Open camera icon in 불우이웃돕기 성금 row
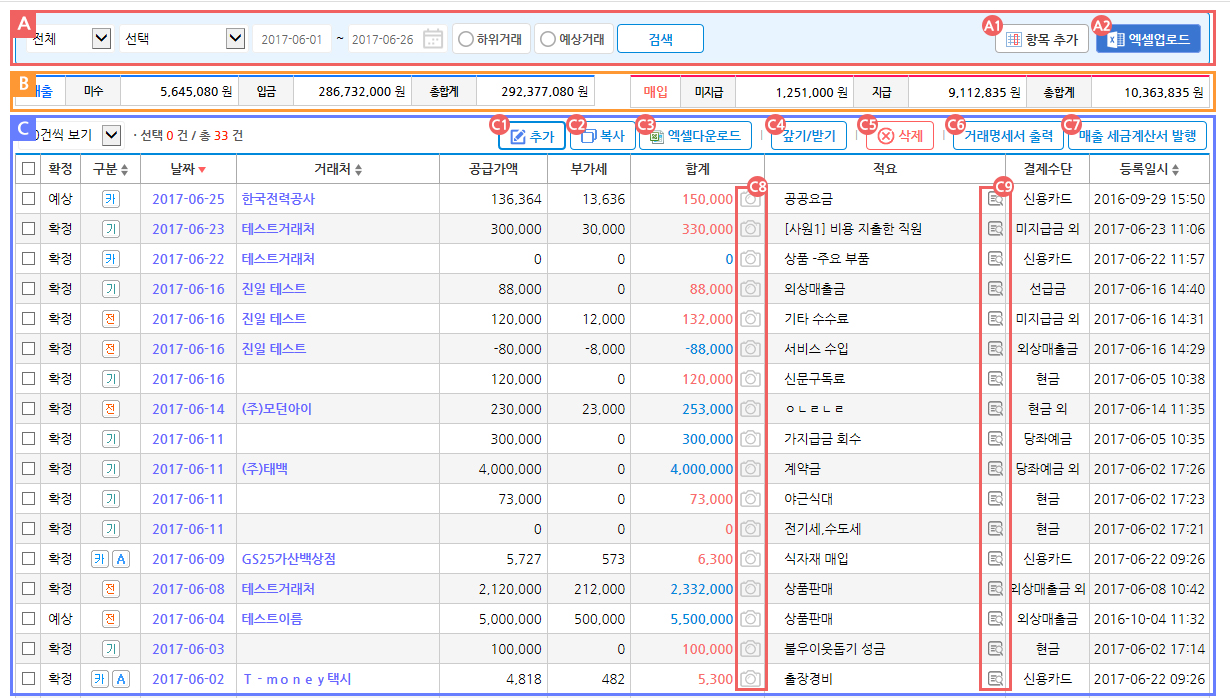1230x698 pixels. click(751, 649)
